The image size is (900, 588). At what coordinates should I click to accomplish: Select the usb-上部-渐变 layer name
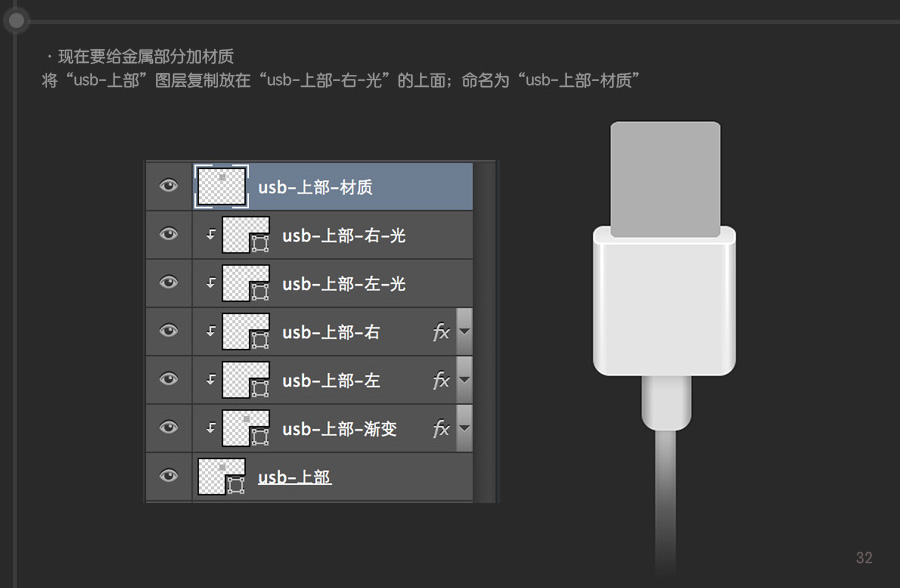(339, 428)
